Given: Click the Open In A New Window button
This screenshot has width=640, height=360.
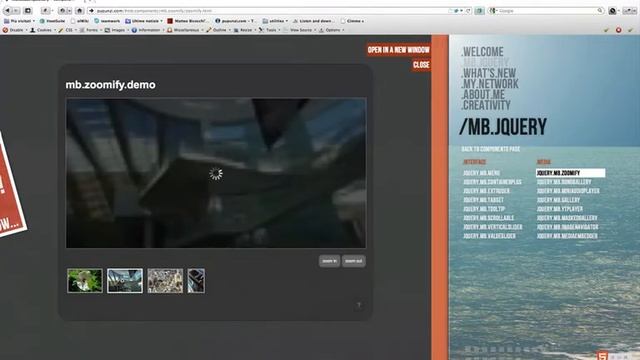Looking at the screenshot, I should tap(398, 50).
